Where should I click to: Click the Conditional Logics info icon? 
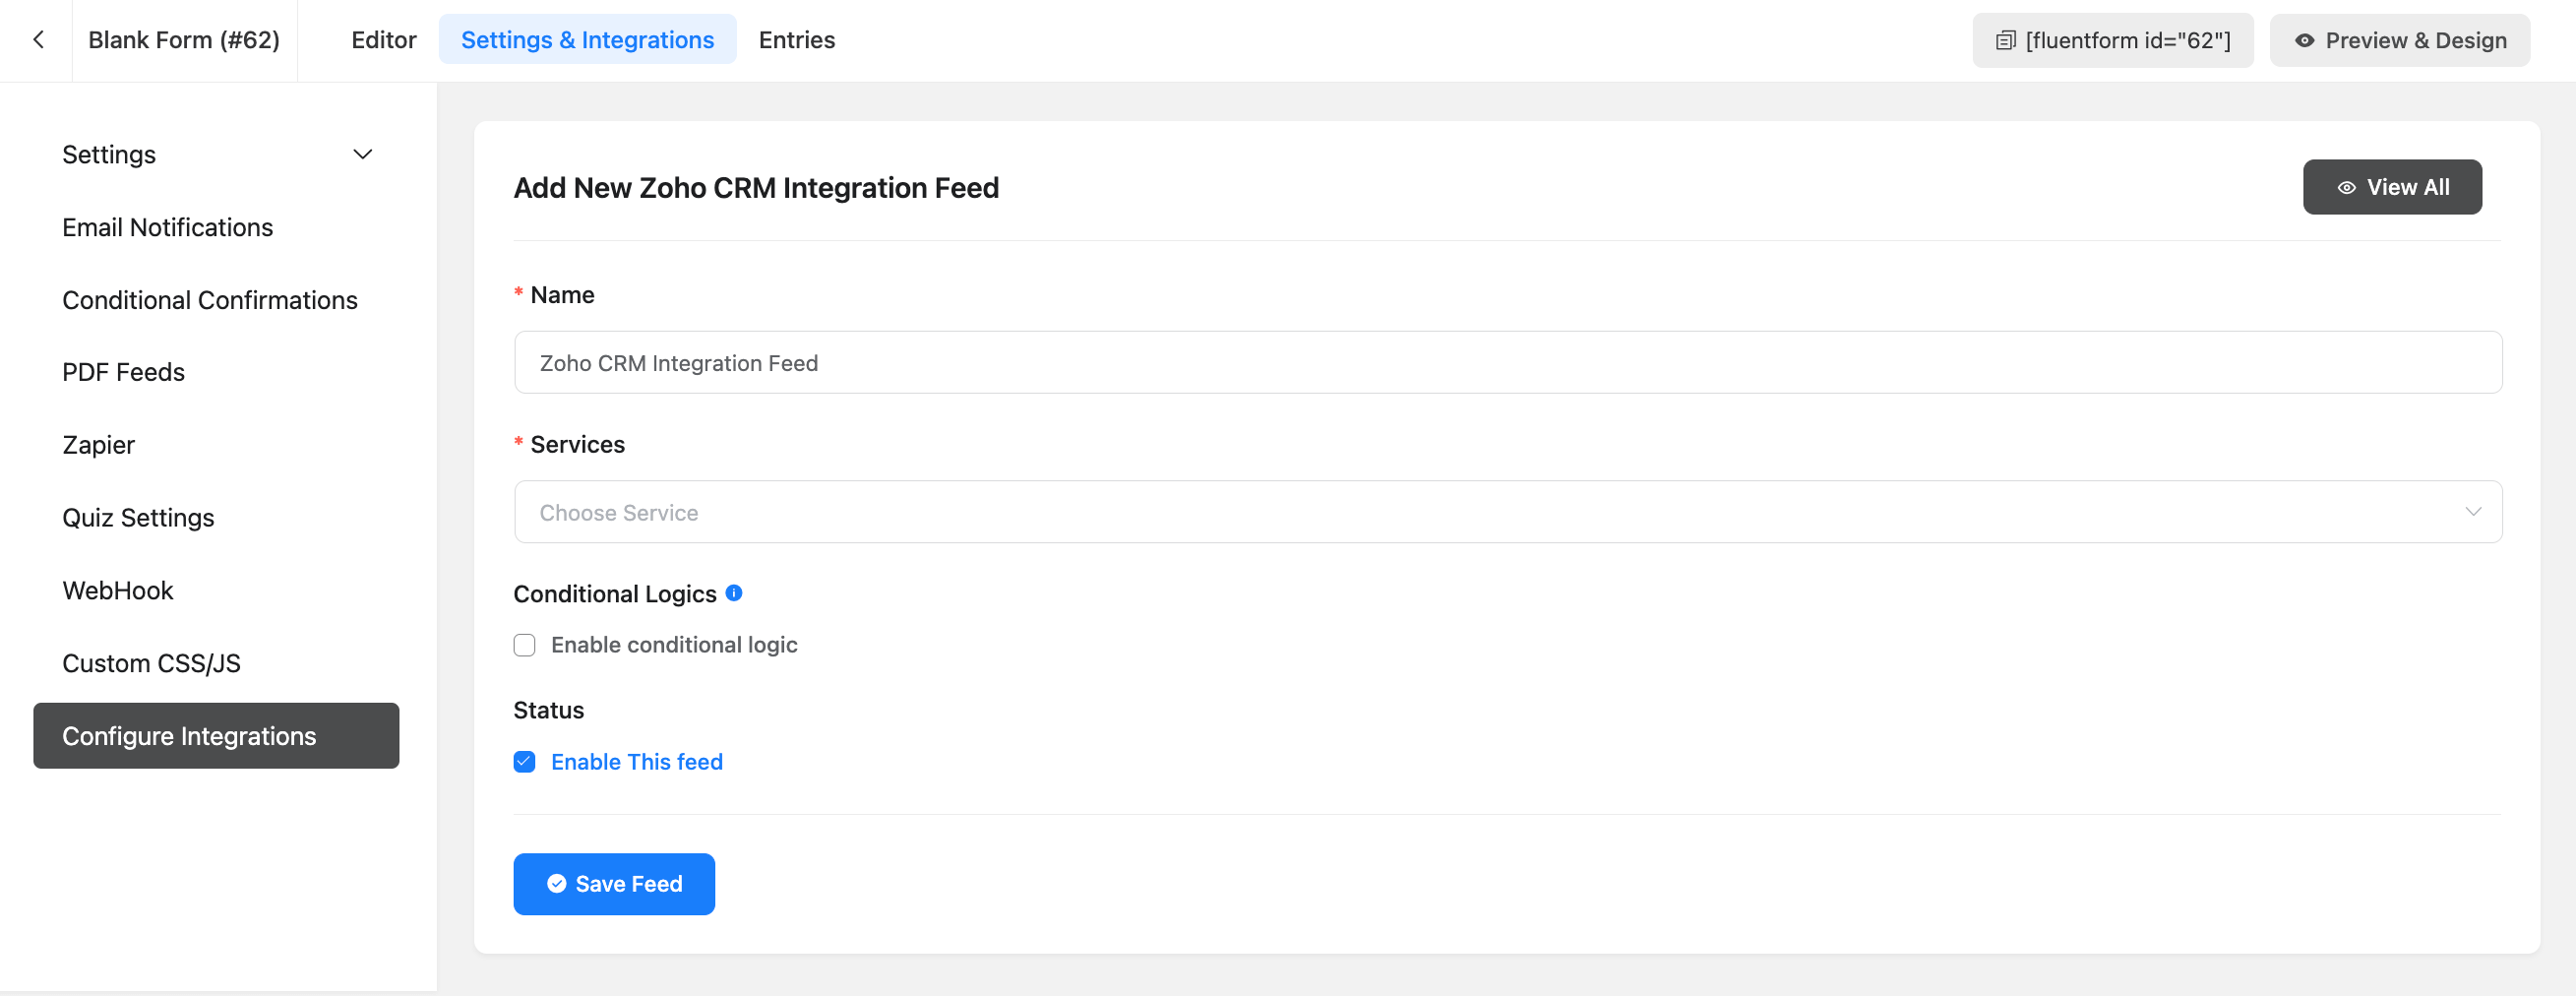click(734, 593)
